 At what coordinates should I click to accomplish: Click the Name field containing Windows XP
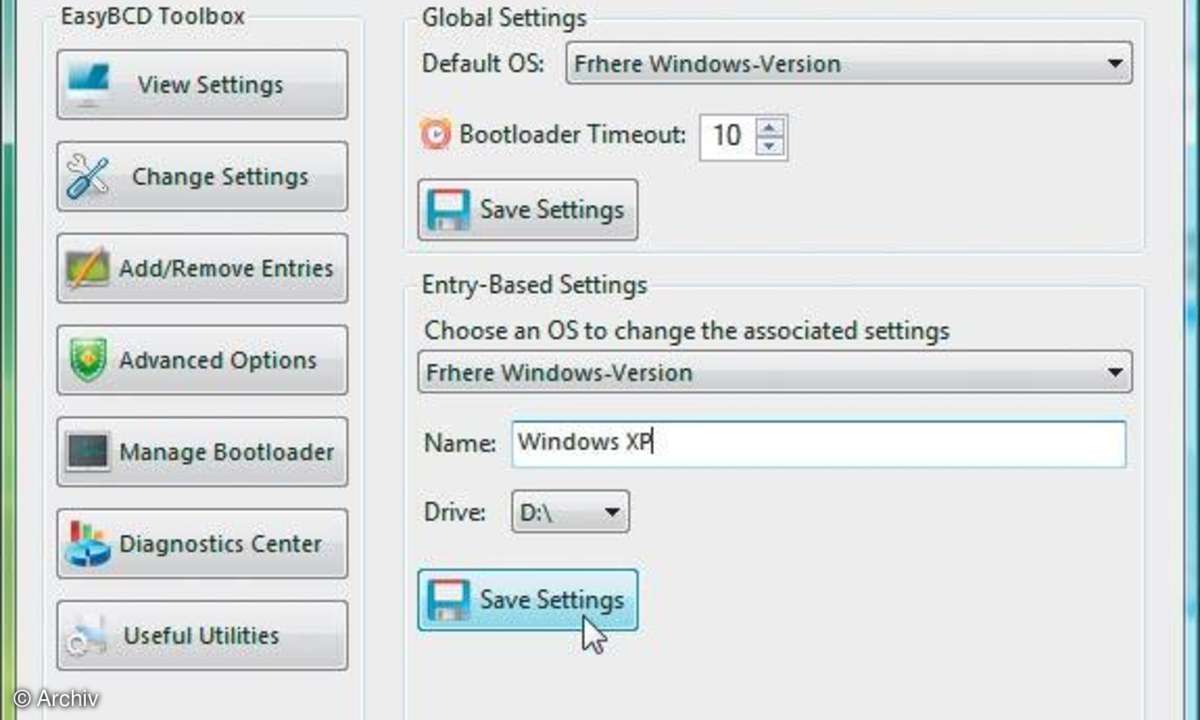(x=818, y=443)
